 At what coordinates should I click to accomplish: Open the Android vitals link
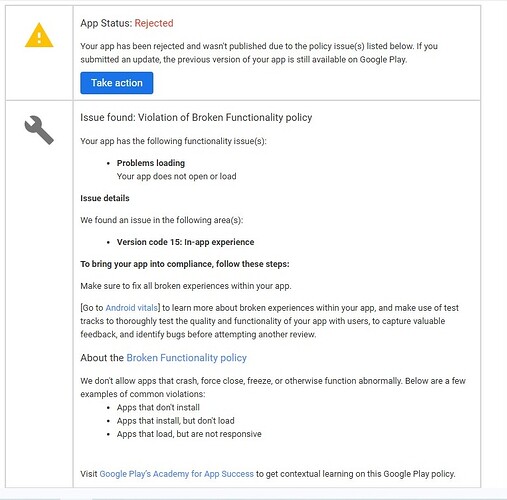[x=132, y=308]
